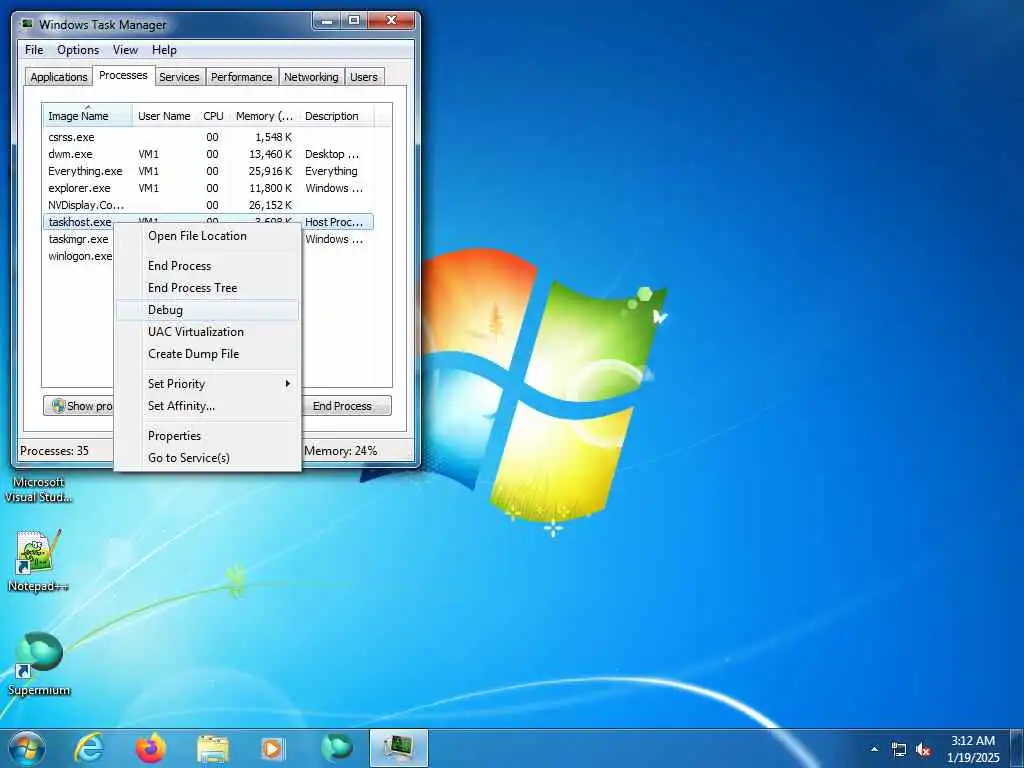Choose Create Dump File
Viewport: 1024px width, 768px height.
pyautogui.click(x=208, y=354)
